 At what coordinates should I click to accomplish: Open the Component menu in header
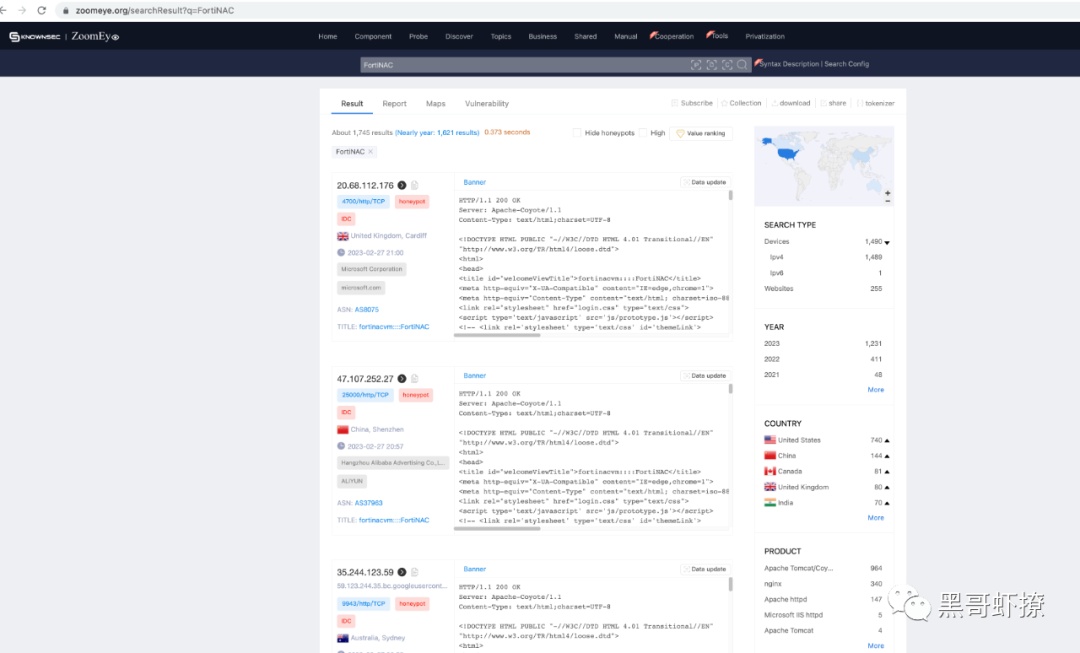pos(373,37)
